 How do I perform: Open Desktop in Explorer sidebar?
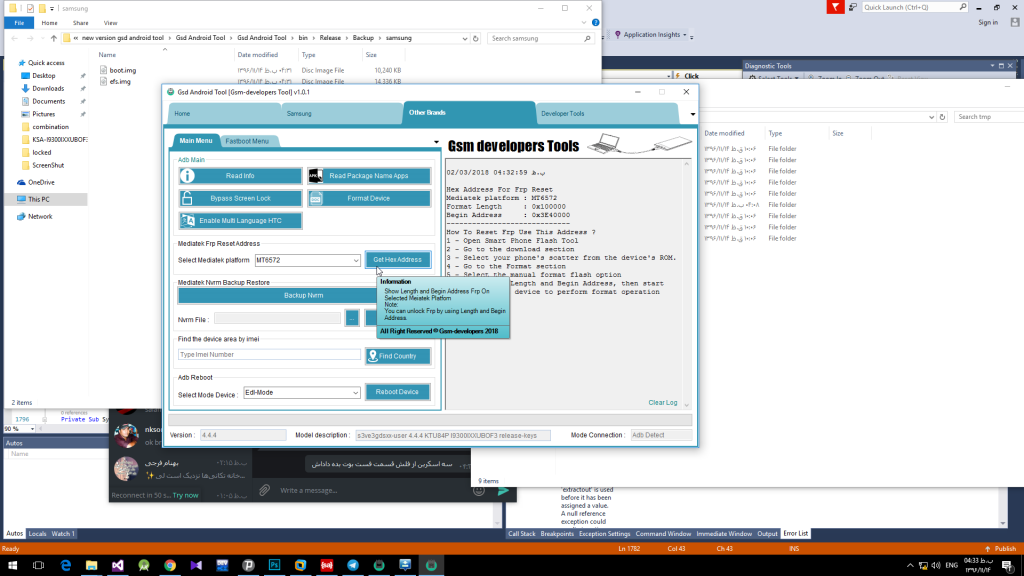(44, 76)
